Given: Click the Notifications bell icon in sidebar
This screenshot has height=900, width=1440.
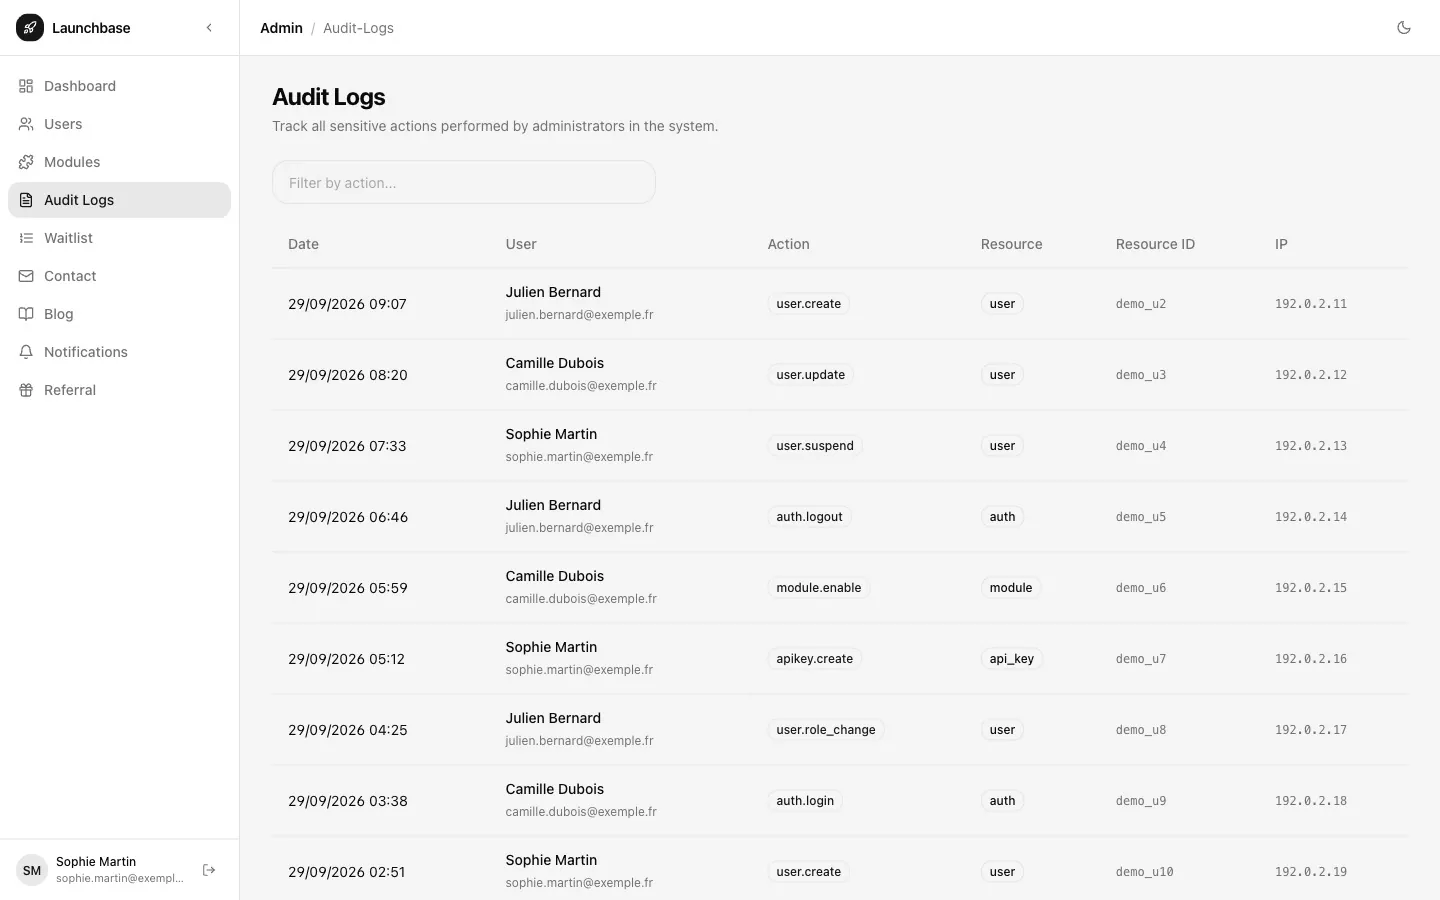Looking at the screenshot, I should point(26,352).
